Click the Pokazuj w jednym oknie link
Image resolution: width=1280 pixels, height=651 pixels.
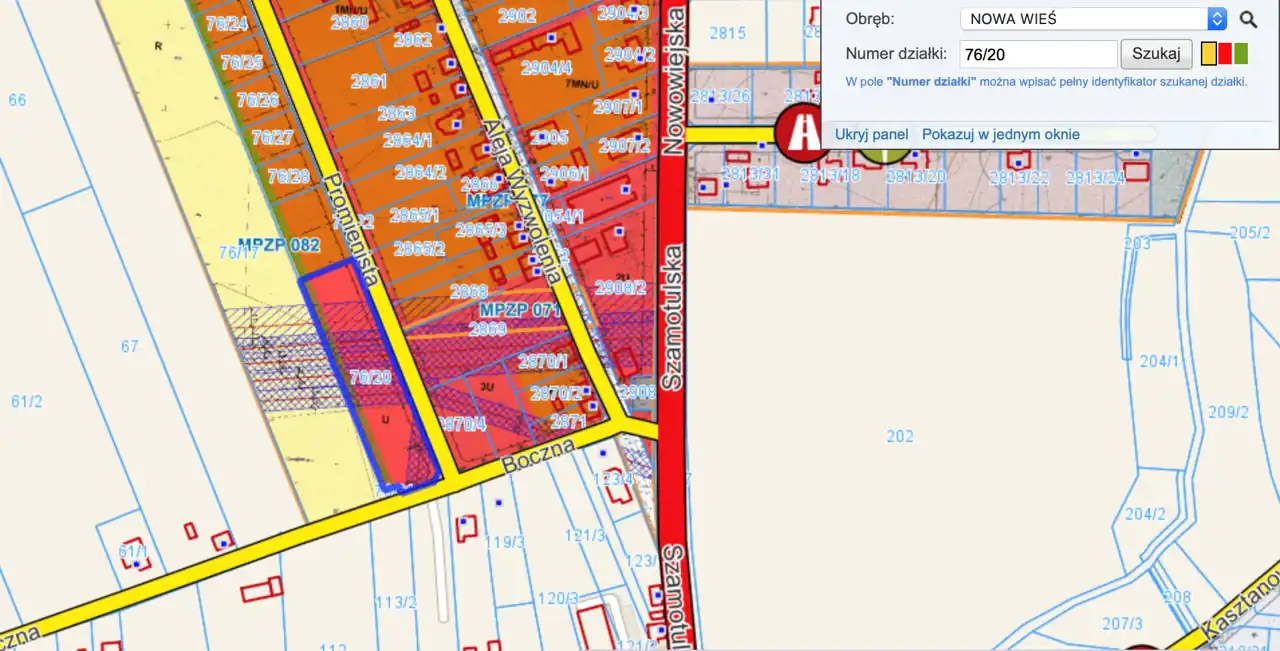click(1000, 134)
